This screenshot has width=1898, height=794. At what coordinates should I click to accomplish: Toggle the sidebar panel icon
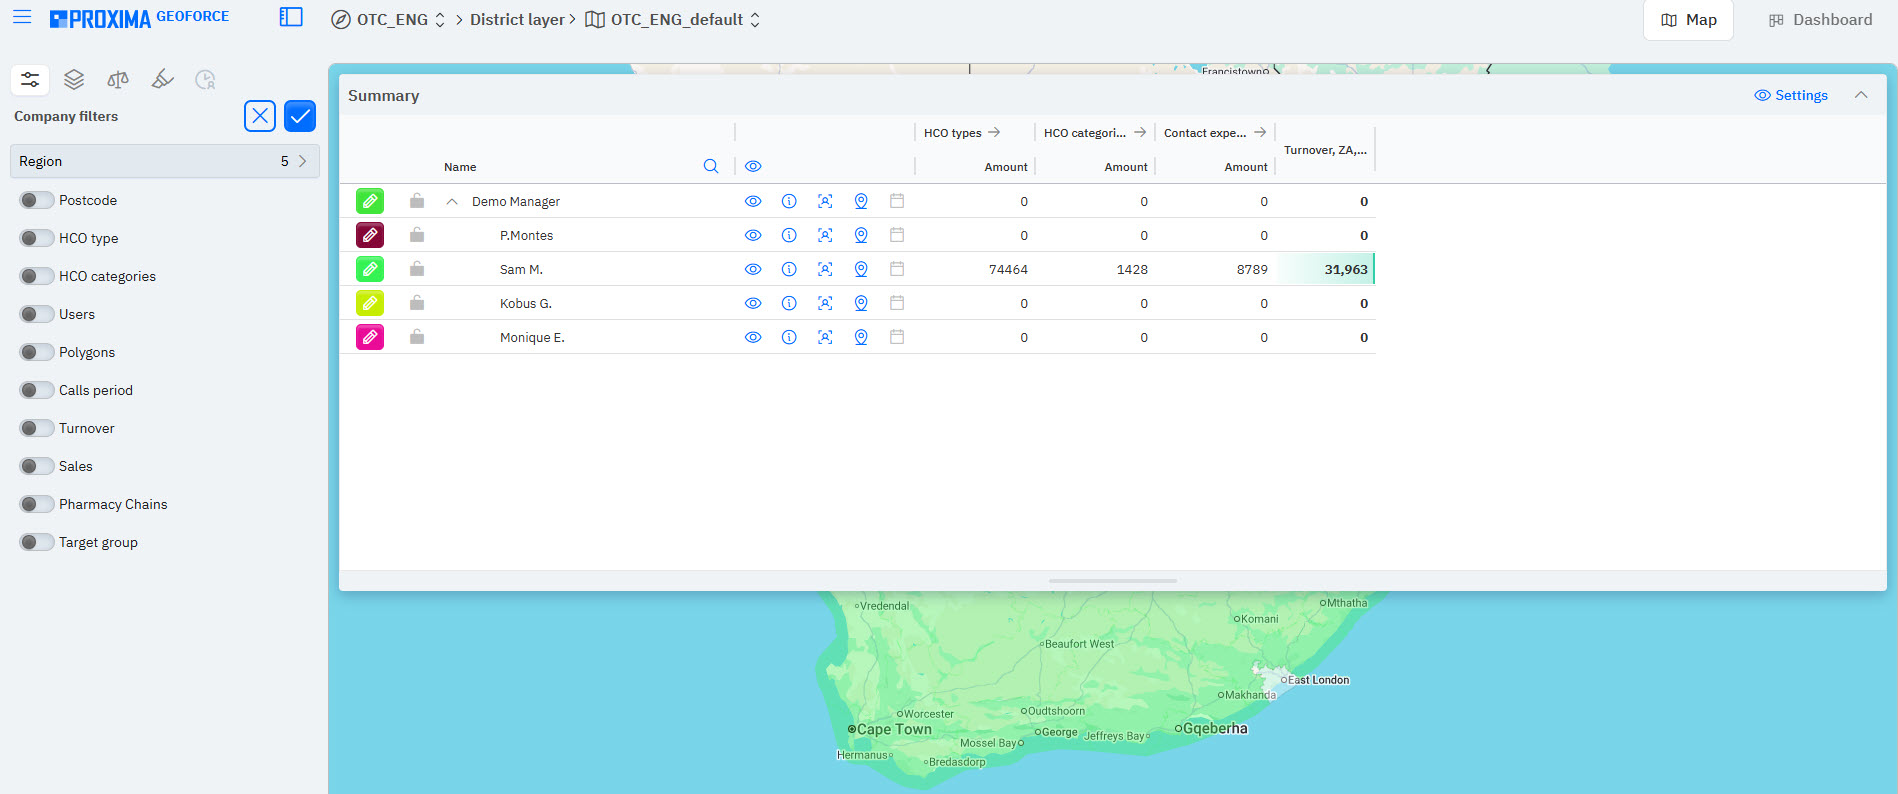[291, 17]
